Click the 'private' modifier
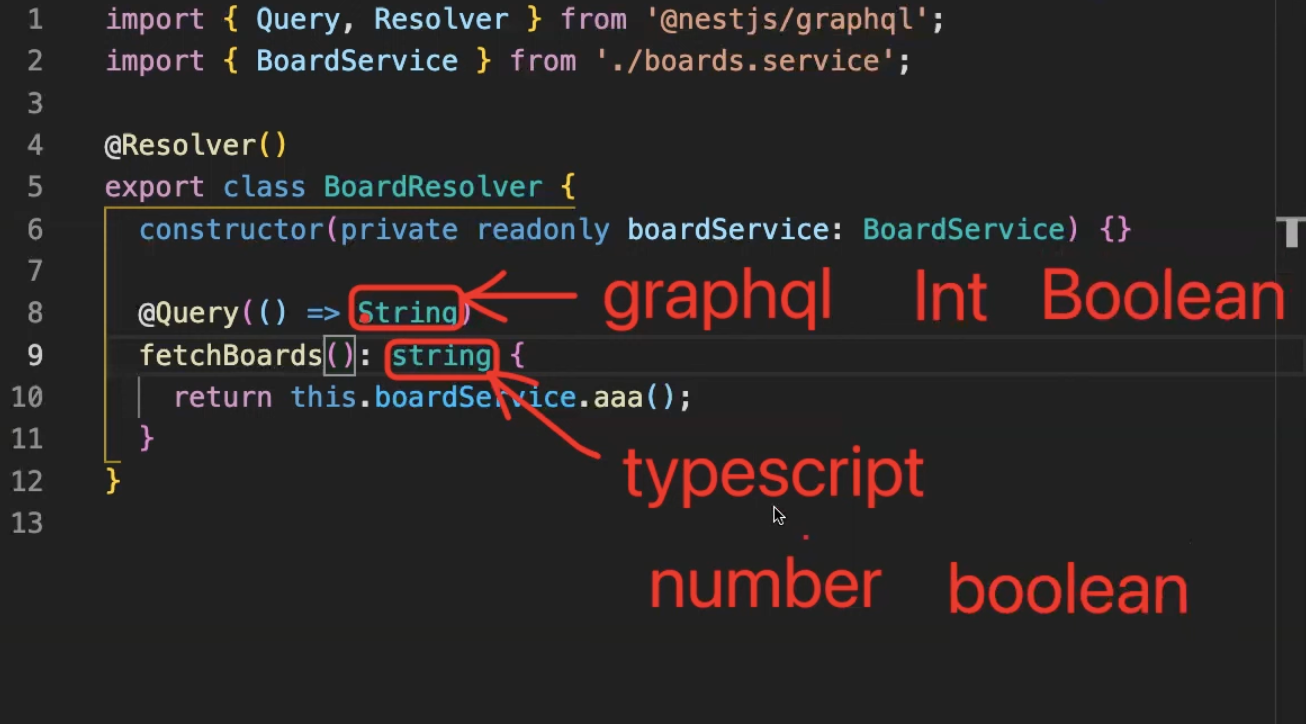The image size is (1306, 724). click(x=399, y=229)
